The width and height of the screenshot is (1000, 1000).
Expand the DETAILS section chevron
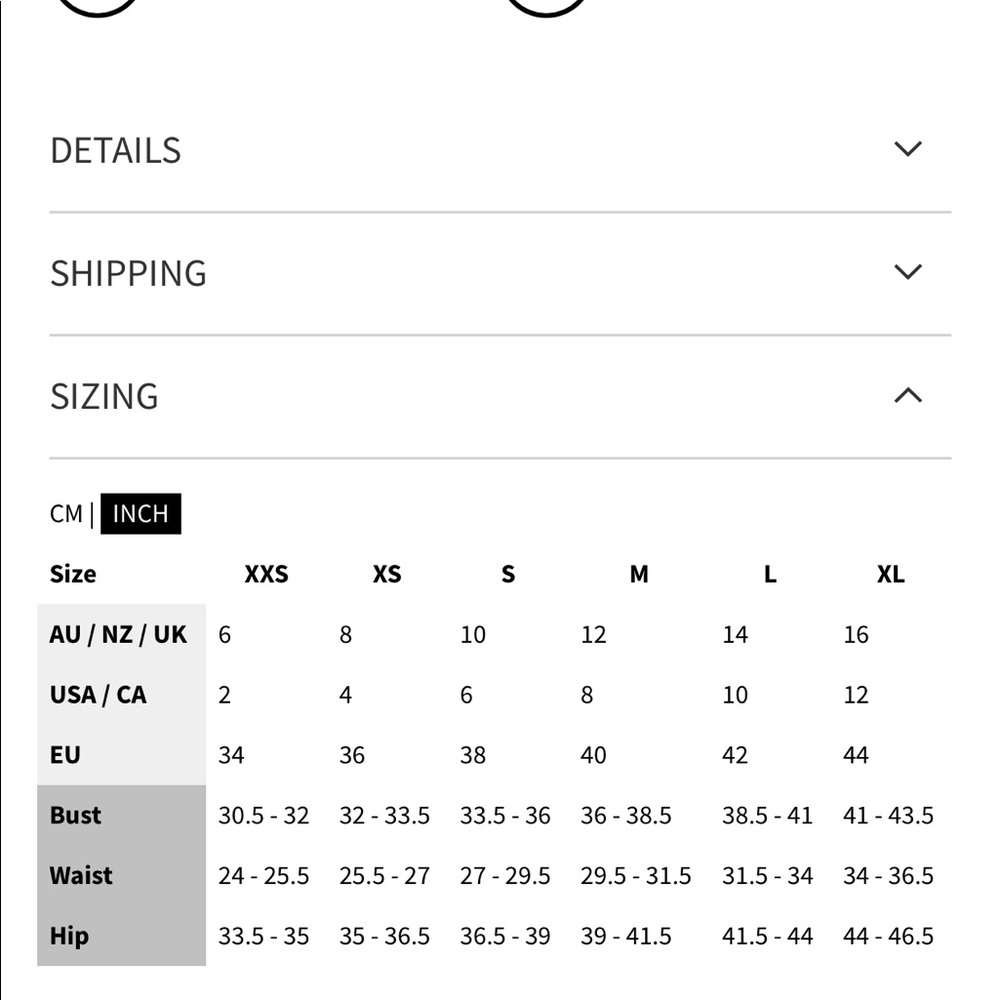click(908, 149)
